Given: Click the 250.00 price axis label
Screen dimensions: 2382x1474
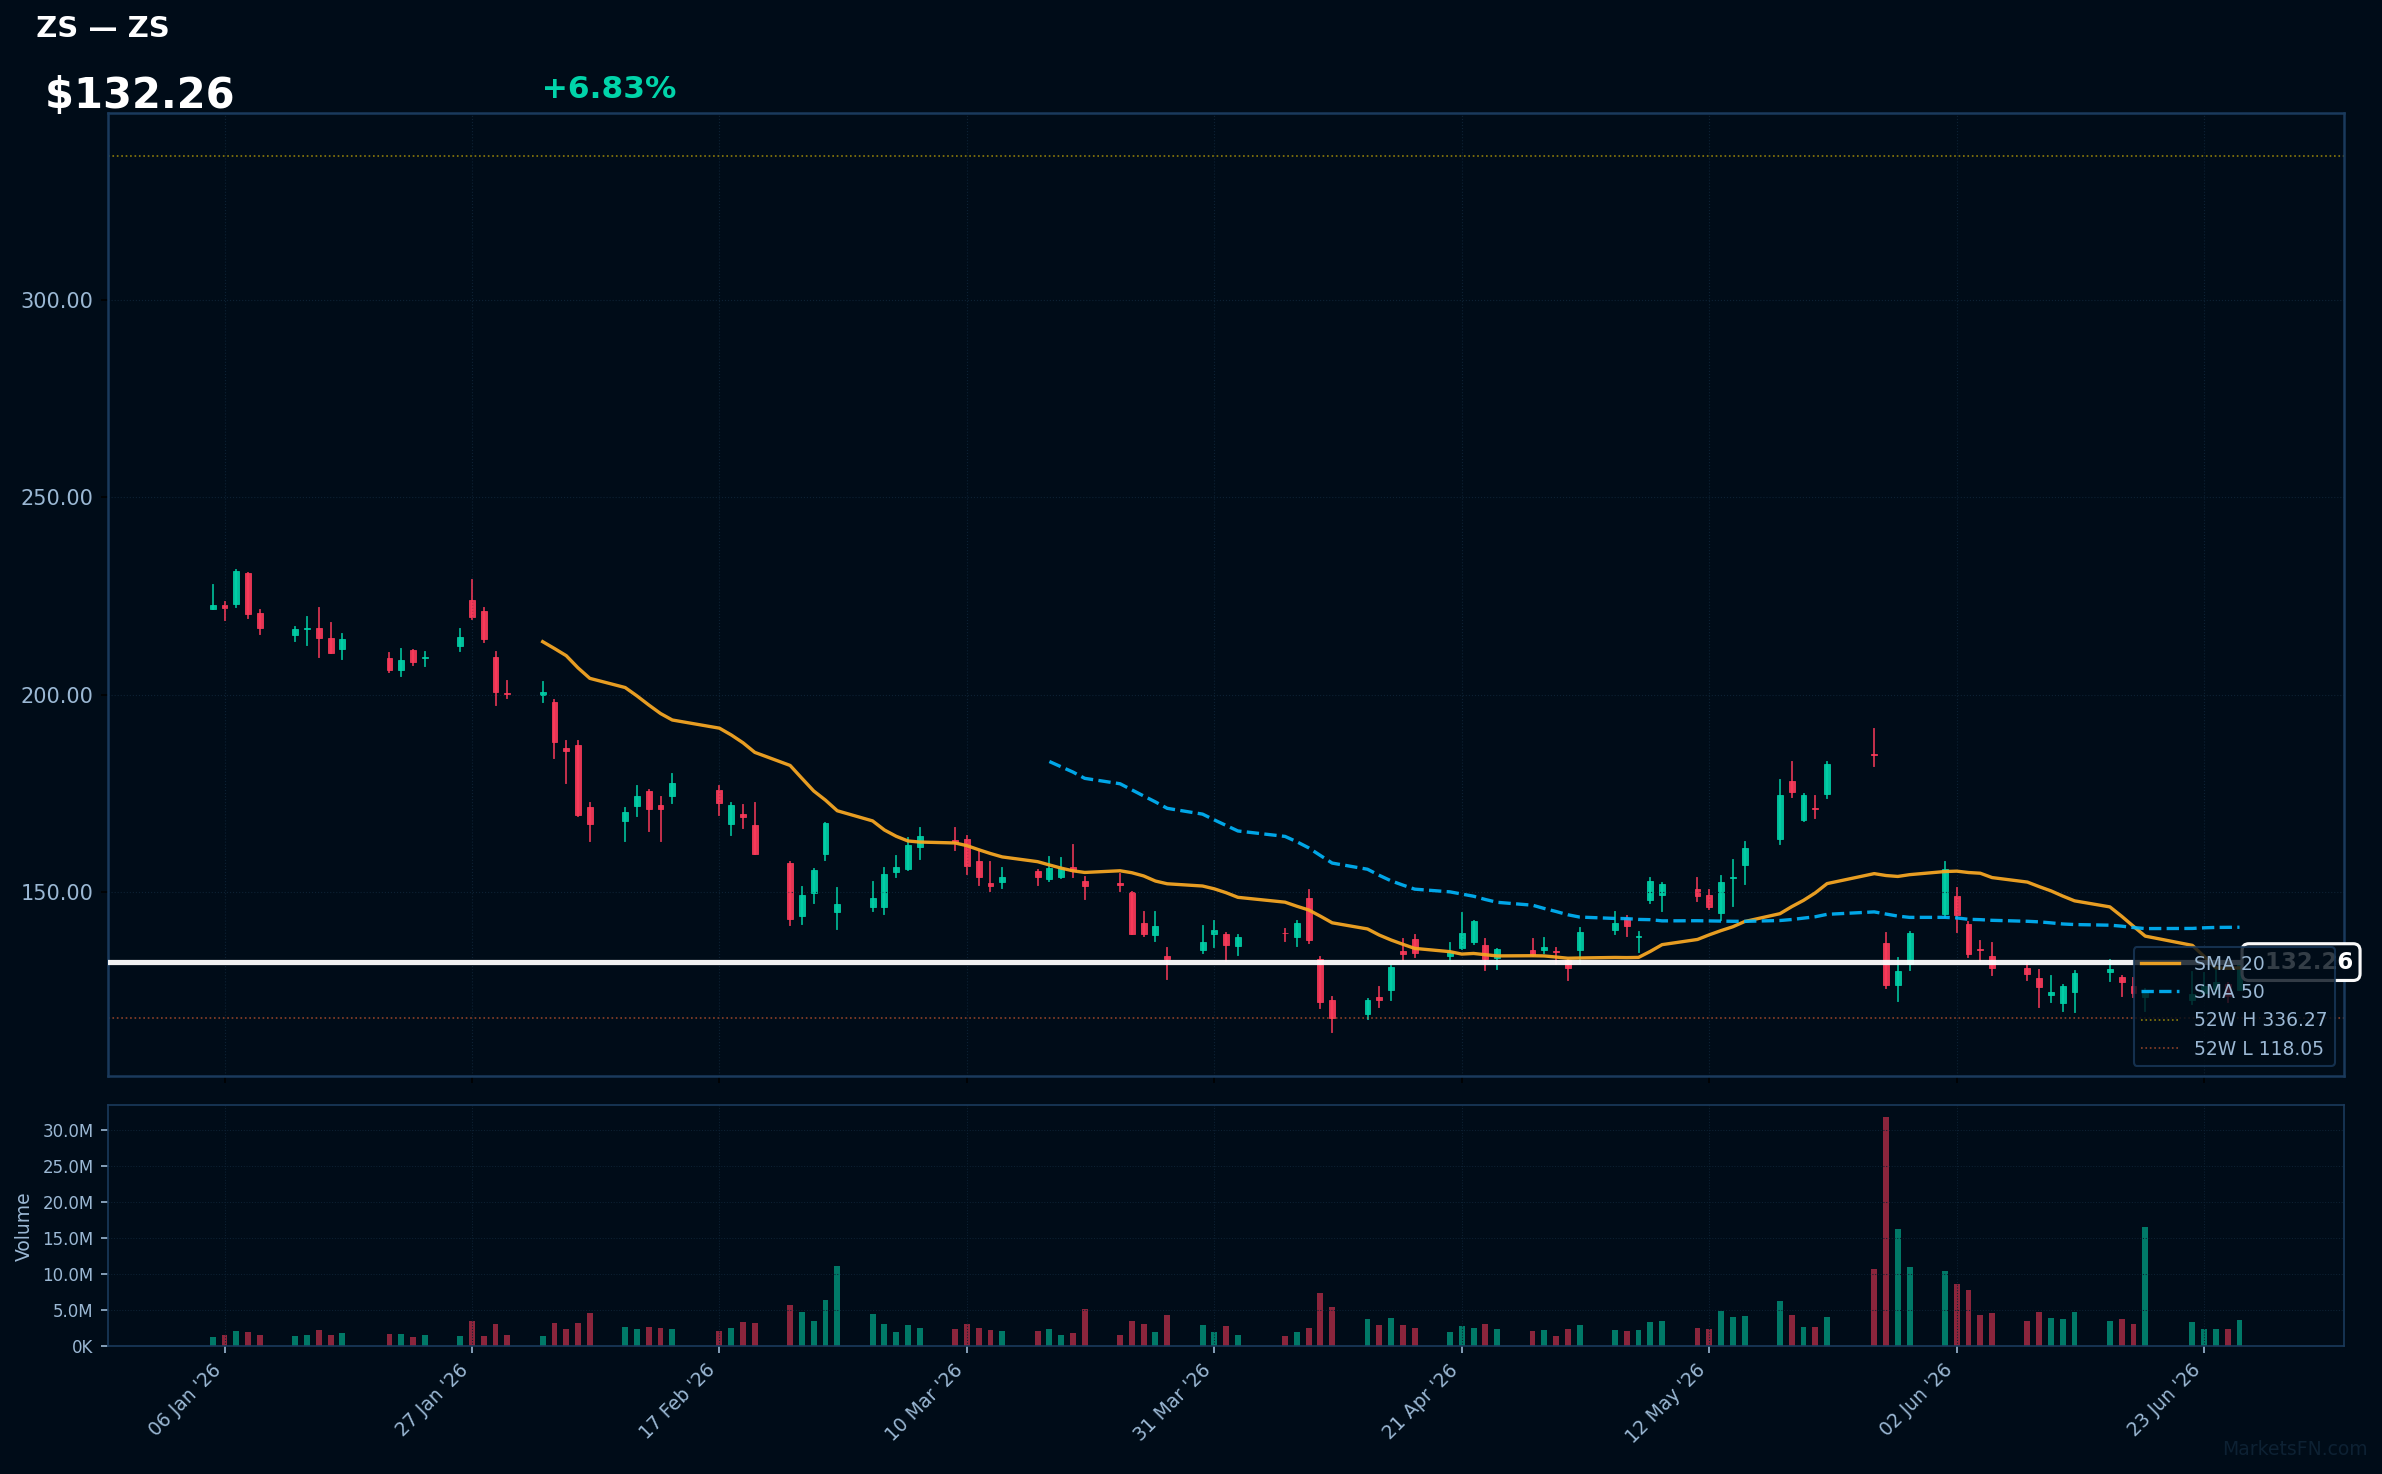Looking at the screenshot, I should (x=57, y=498).
